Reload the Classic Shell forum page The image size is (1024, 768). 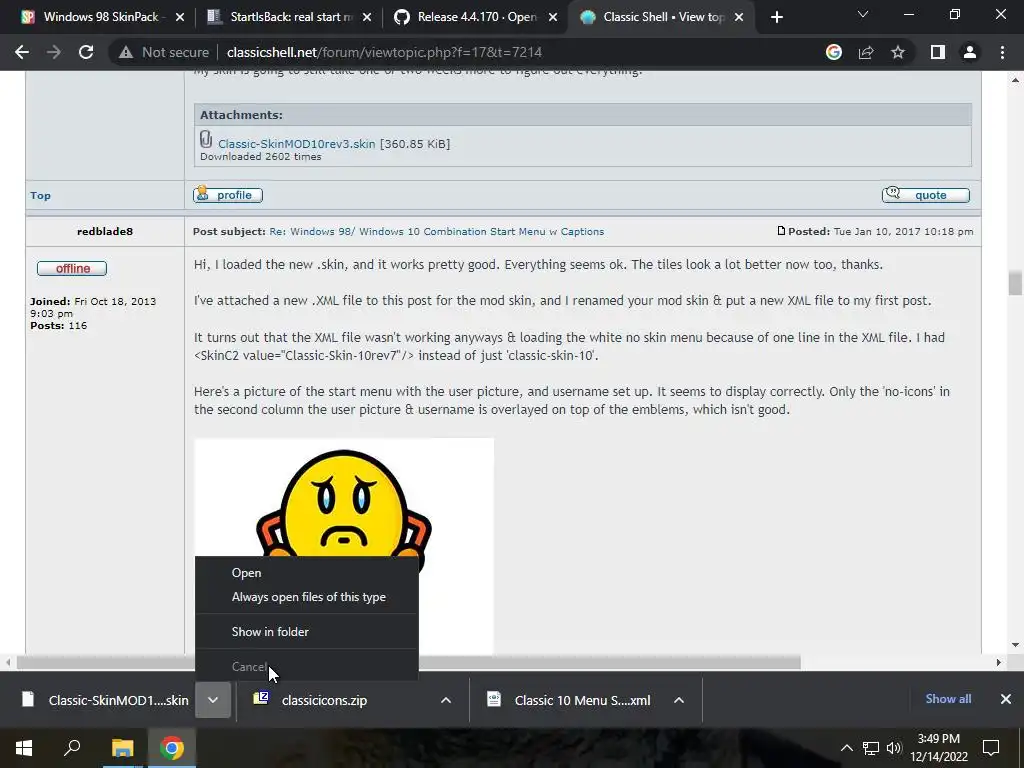pos(86,52)
